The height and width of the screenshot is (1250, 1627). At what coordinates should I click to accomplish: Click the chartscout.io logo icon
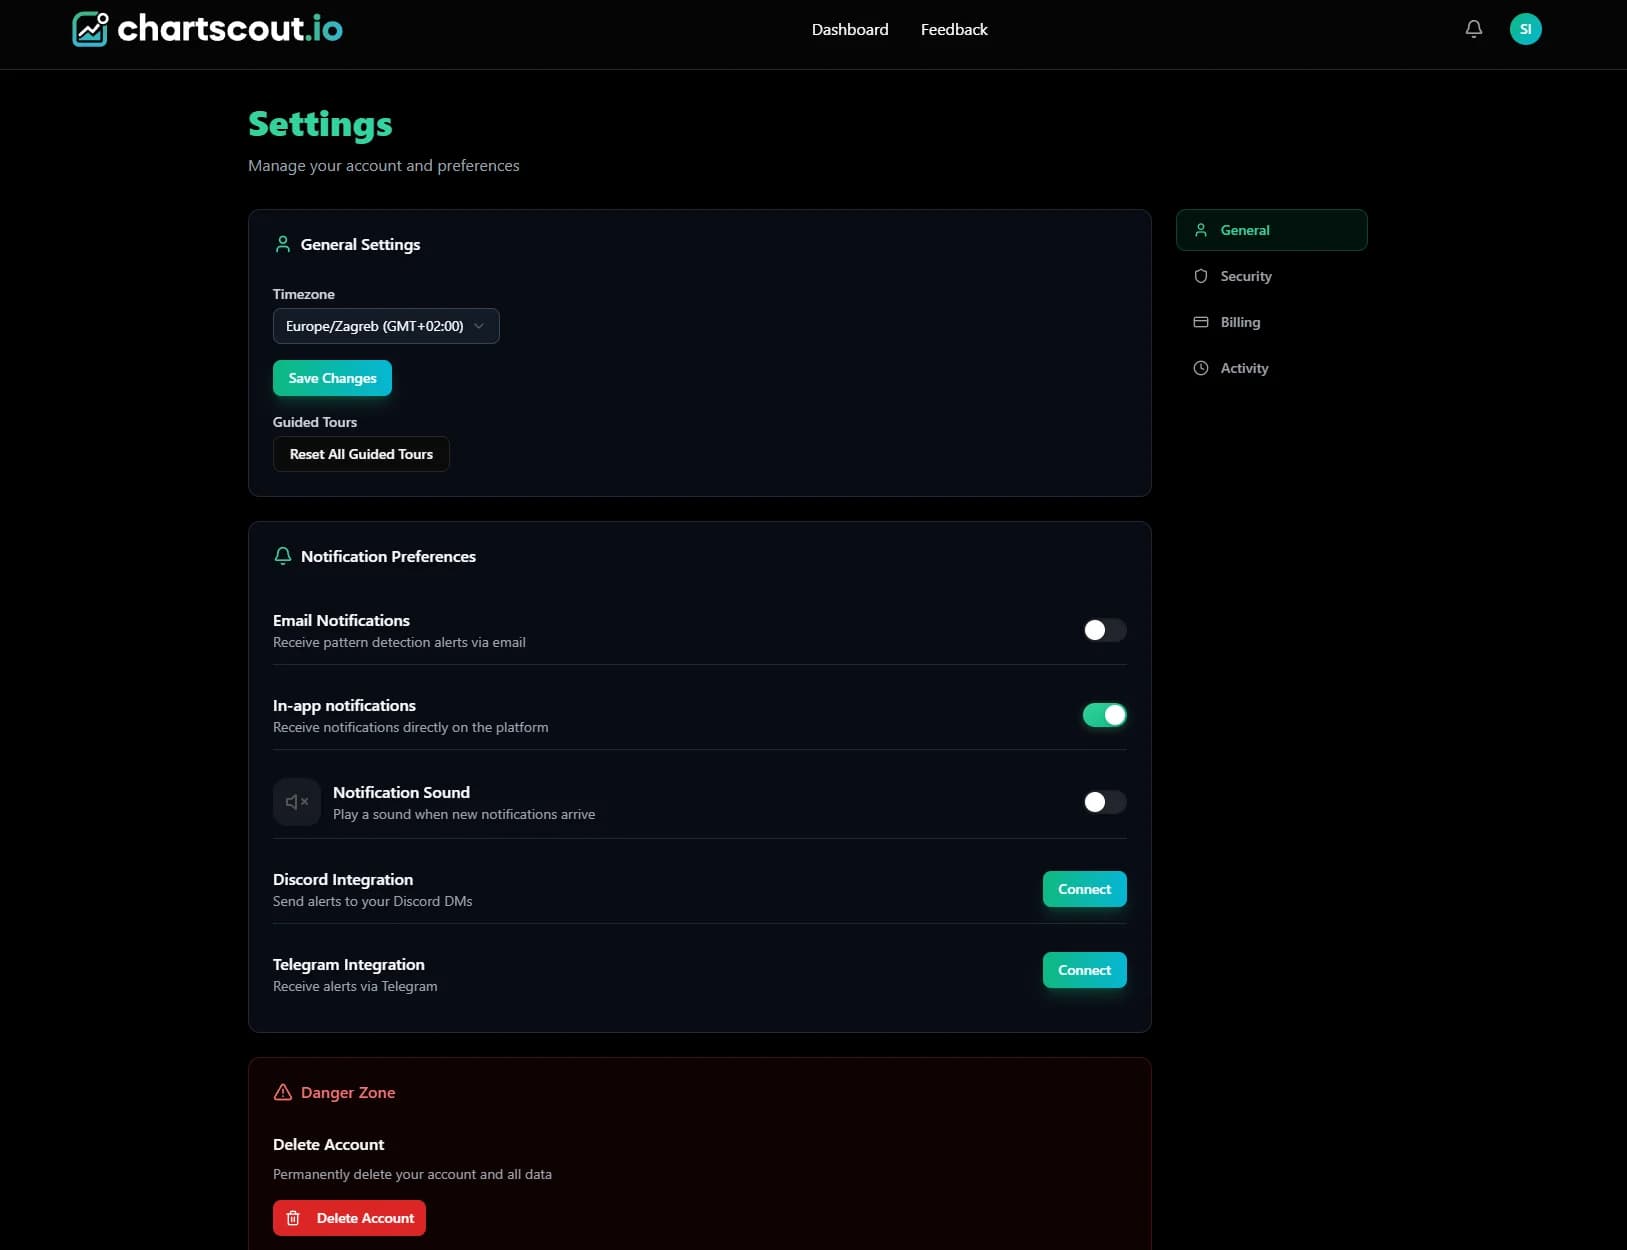pyautogui.click(x=89, y=29)
